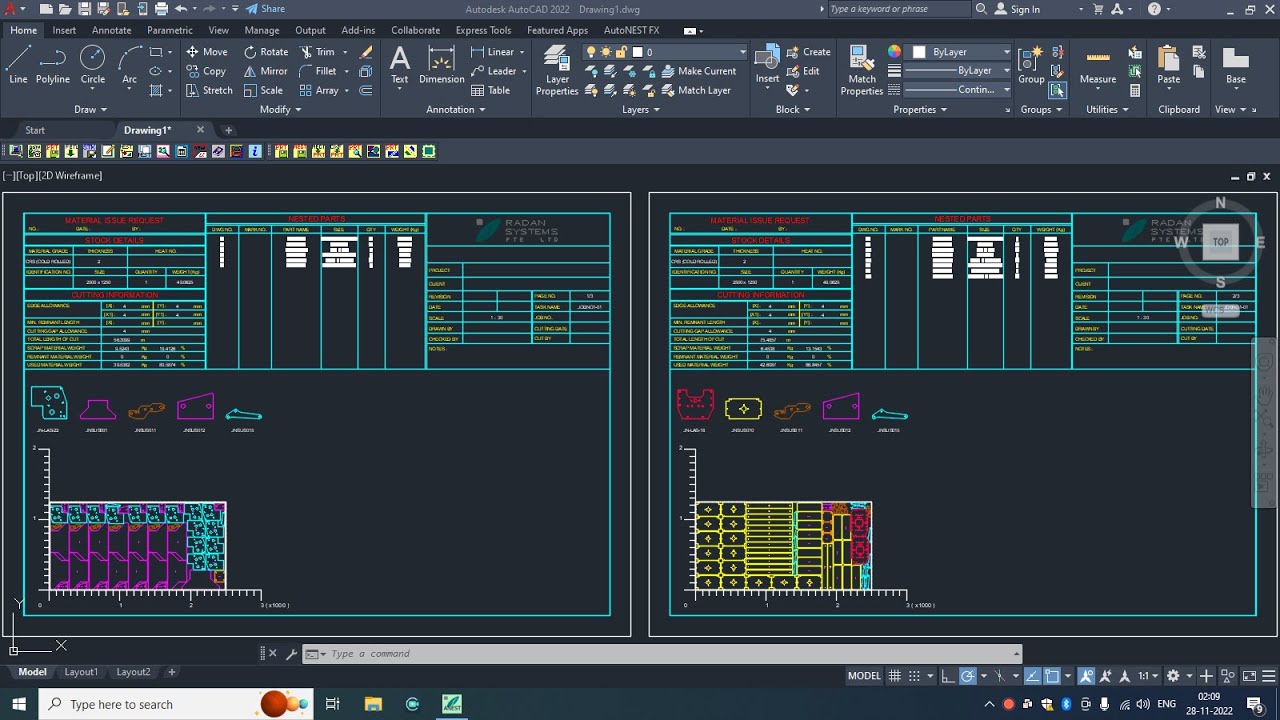Viewport: 1280px width, 720px height.
Task: Toggle Ortho mode in status bar
Action: (948, 676)
